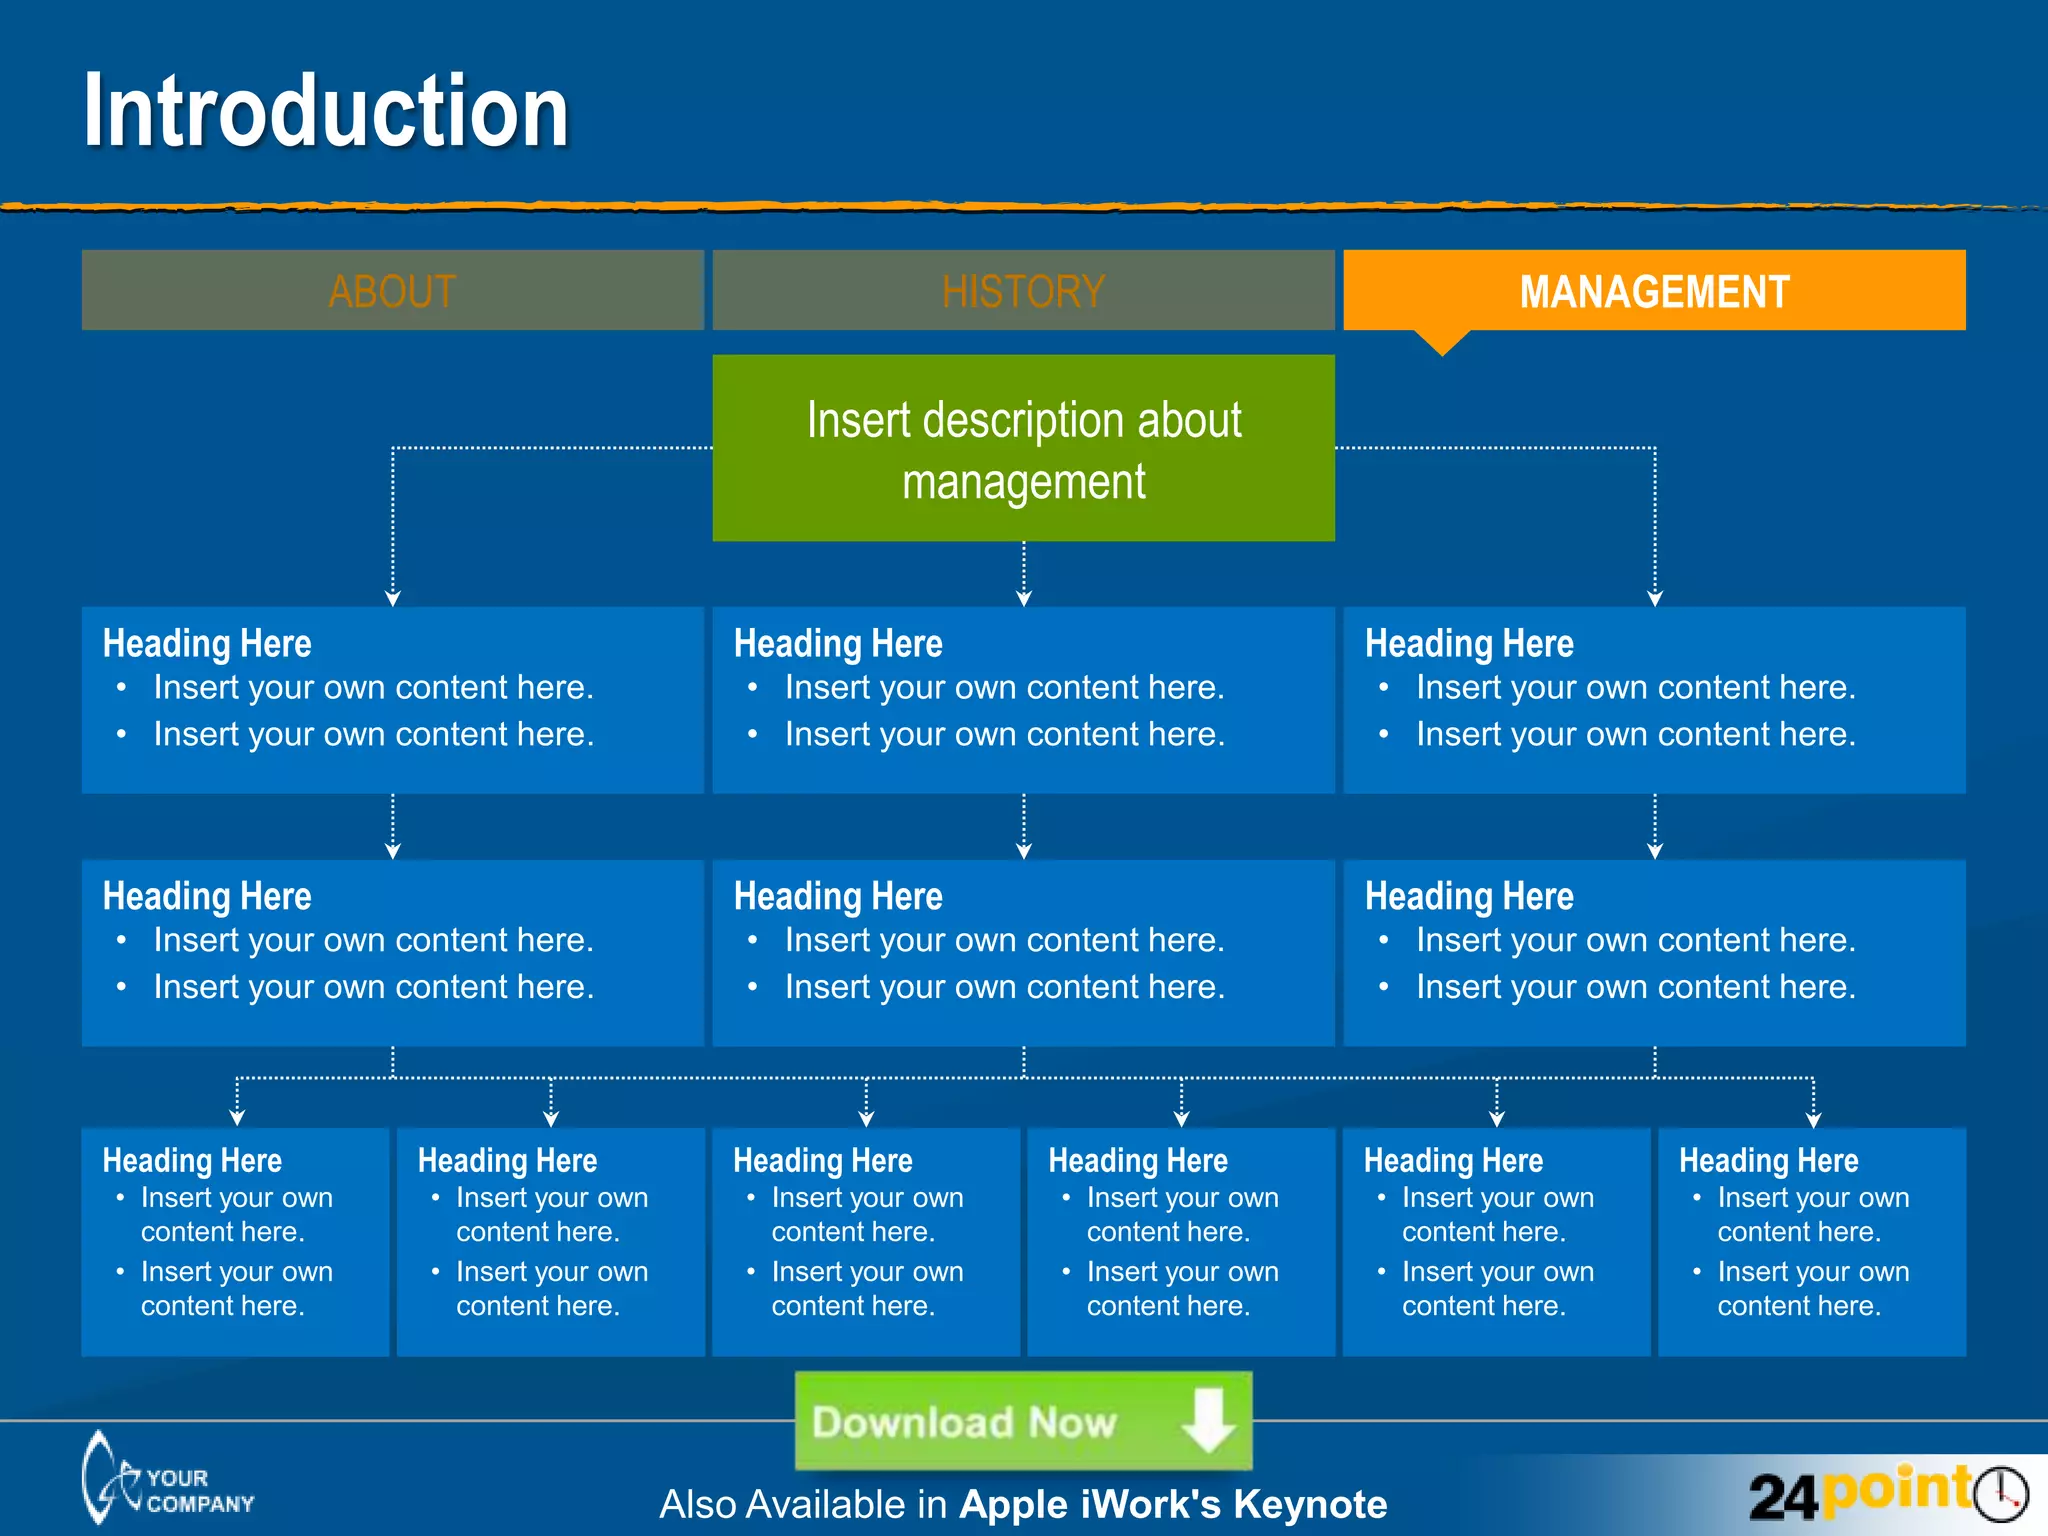Select the green Insert description about management box
The height and width of the screenshot is (1536, 2048).
click(1023, 448)
